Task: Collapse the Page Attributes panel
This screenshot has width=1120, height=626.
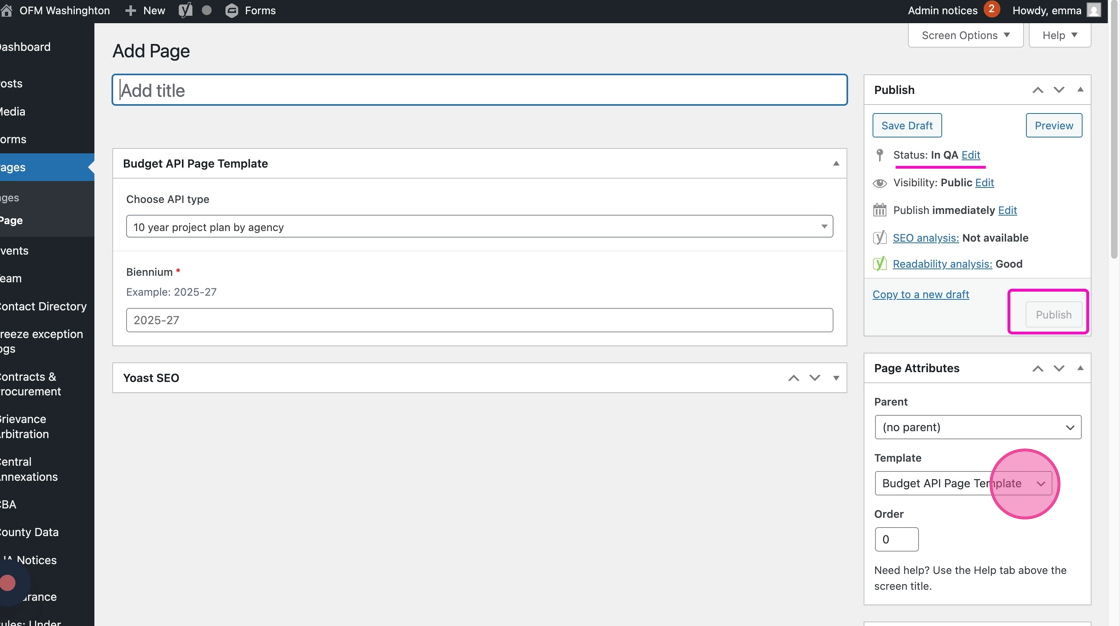Action: tap(1080, 368)
